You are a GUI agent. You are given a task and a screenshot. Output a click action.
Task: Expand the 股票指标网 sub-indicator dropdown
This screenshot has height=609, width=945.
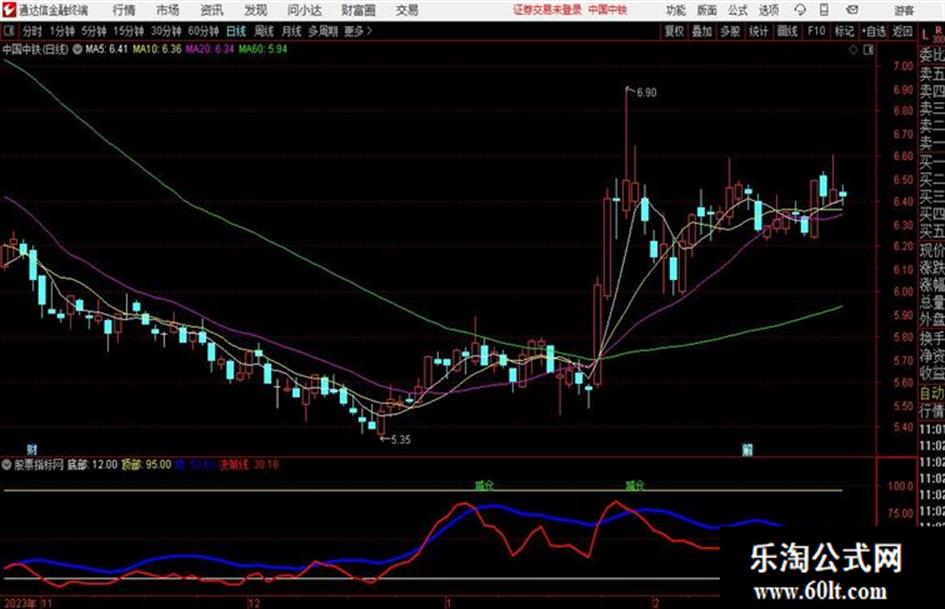(x=7, y=465)
